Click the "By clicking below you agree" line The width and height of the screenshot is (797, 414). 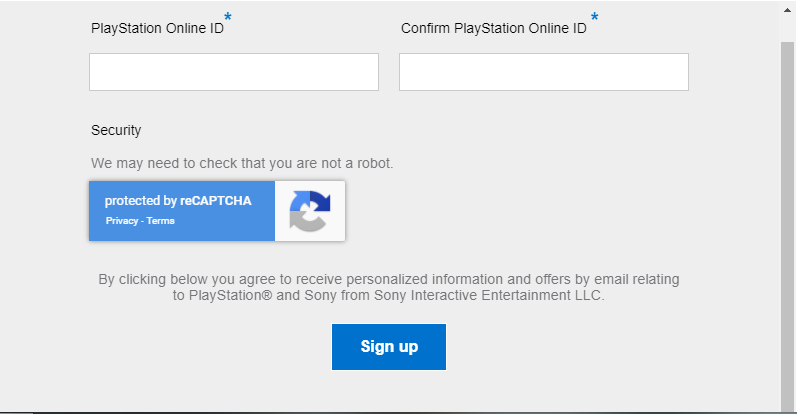tap(388, 280)
